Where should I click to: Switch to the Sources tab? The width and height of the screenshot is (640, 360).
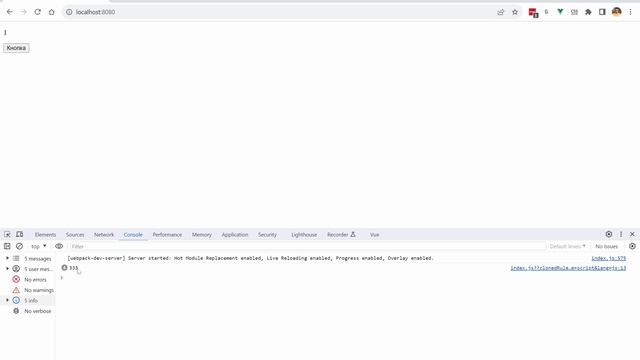75,235
